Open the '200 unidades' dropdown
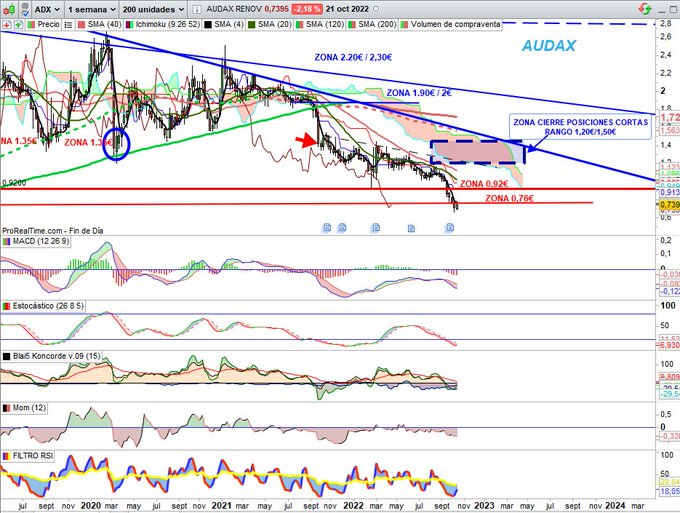Viewport: 680px width, 513px height. (x=153, y=9)
